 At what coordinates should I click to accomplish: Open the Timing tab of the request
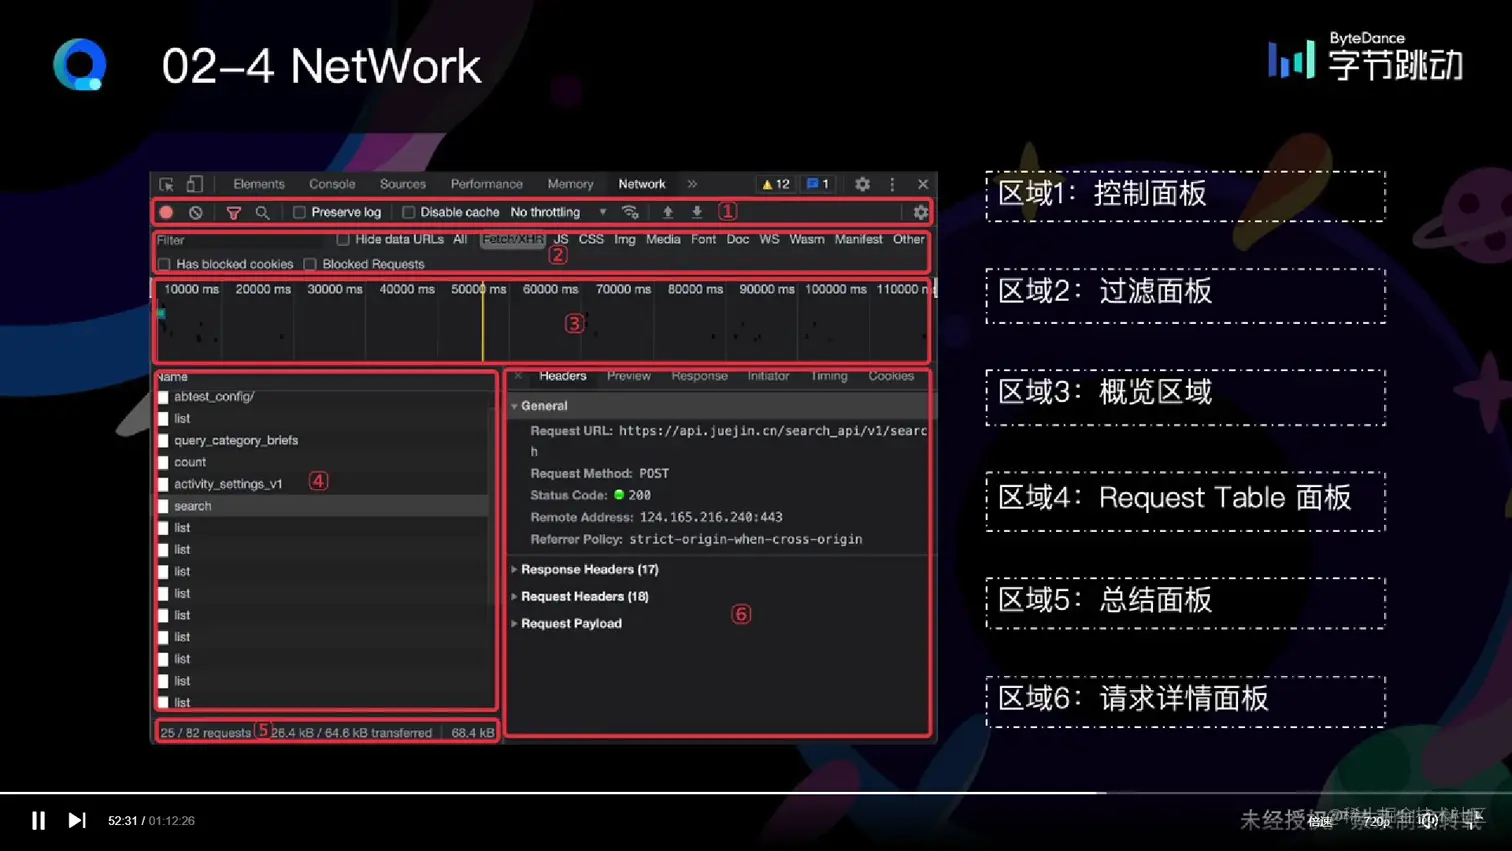829,376
